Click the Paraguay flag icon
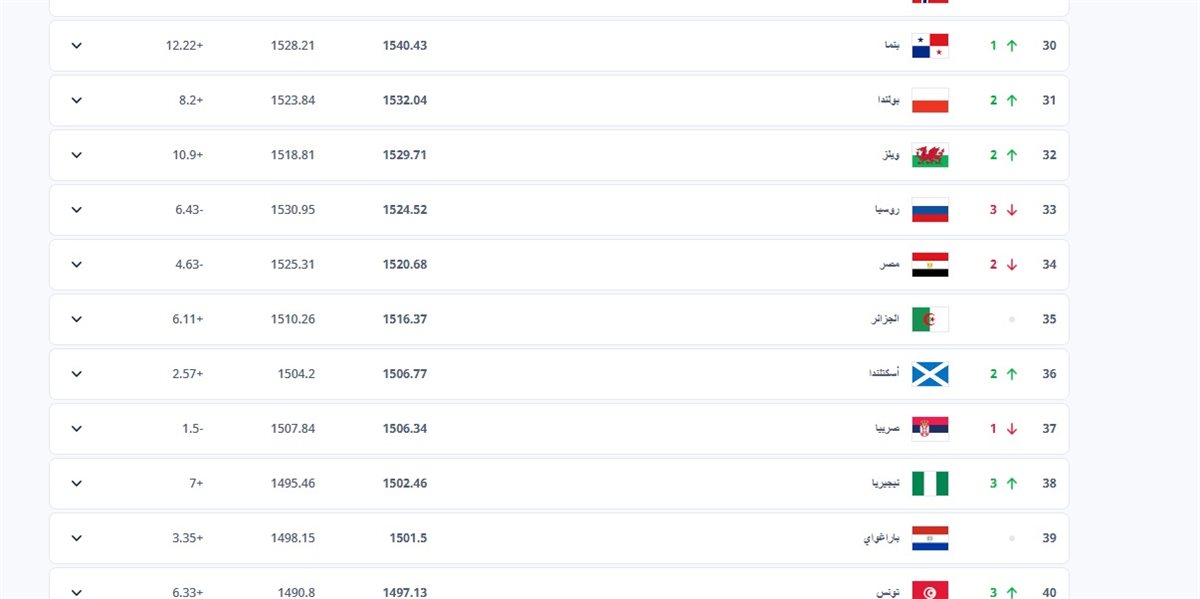1200x599 pixels. [929, 538]
